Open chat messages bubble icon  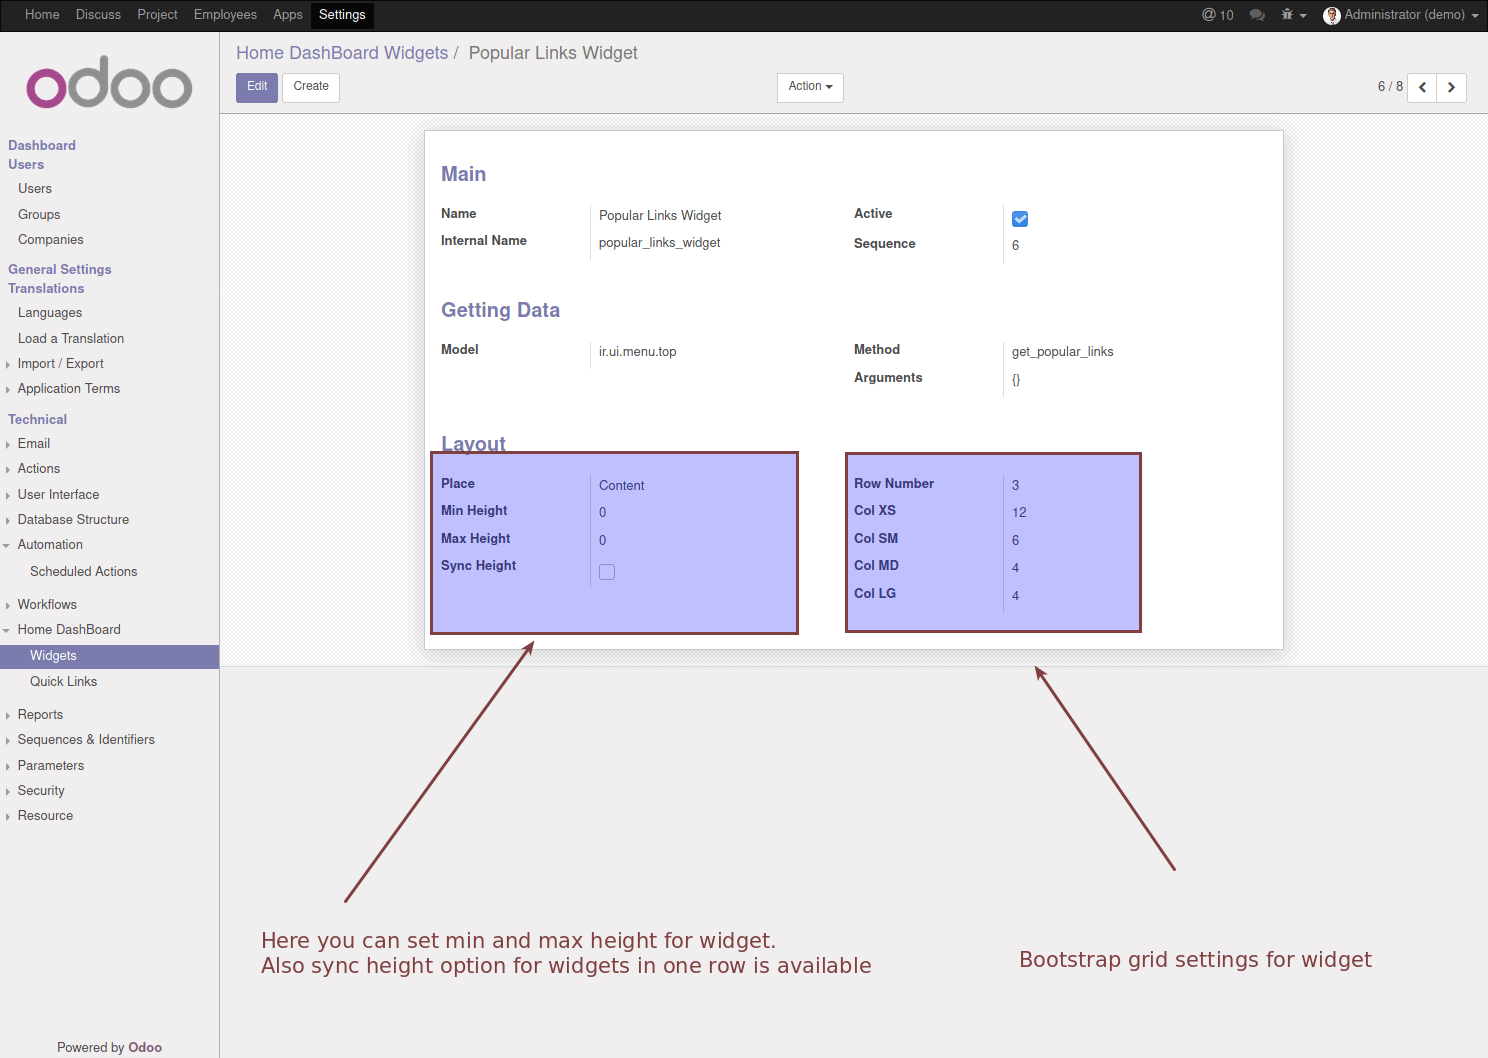[1256, 15]
